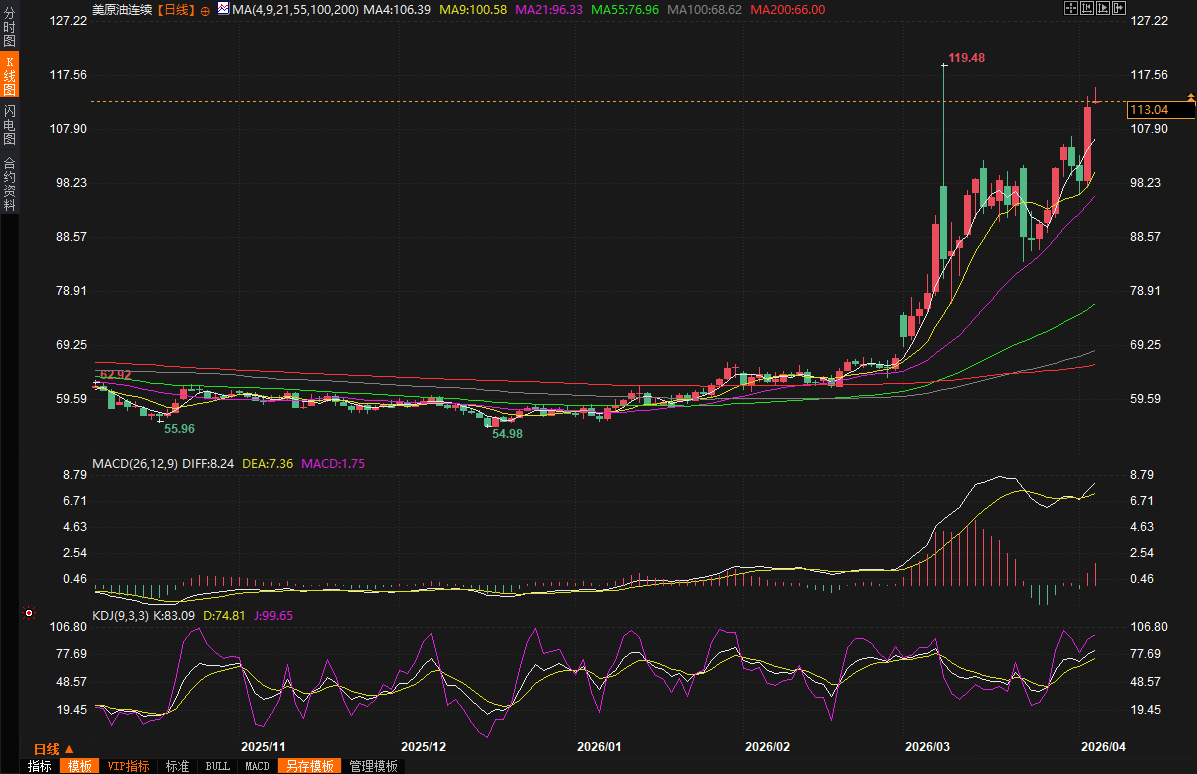Click the orange arrow at price axis
This screenshot has width=1197, height=774.
1191,98
